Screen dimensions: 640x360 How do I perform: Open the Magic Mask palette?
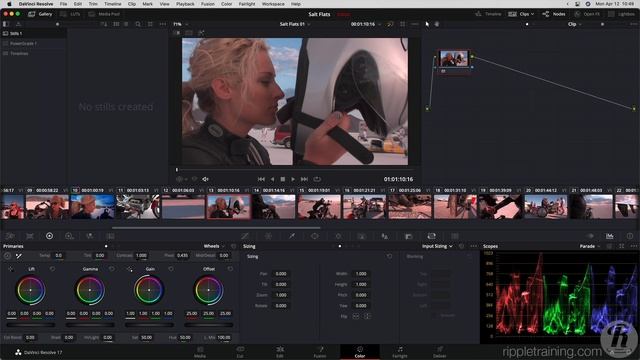tap(362, 236)
